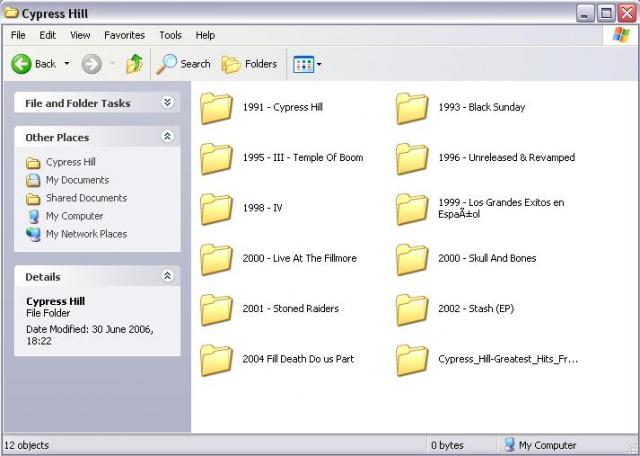Click the '2001 - Stoned Raiders' folder name
The height and width of the screenshot is (456, 640).
point(291,309)
